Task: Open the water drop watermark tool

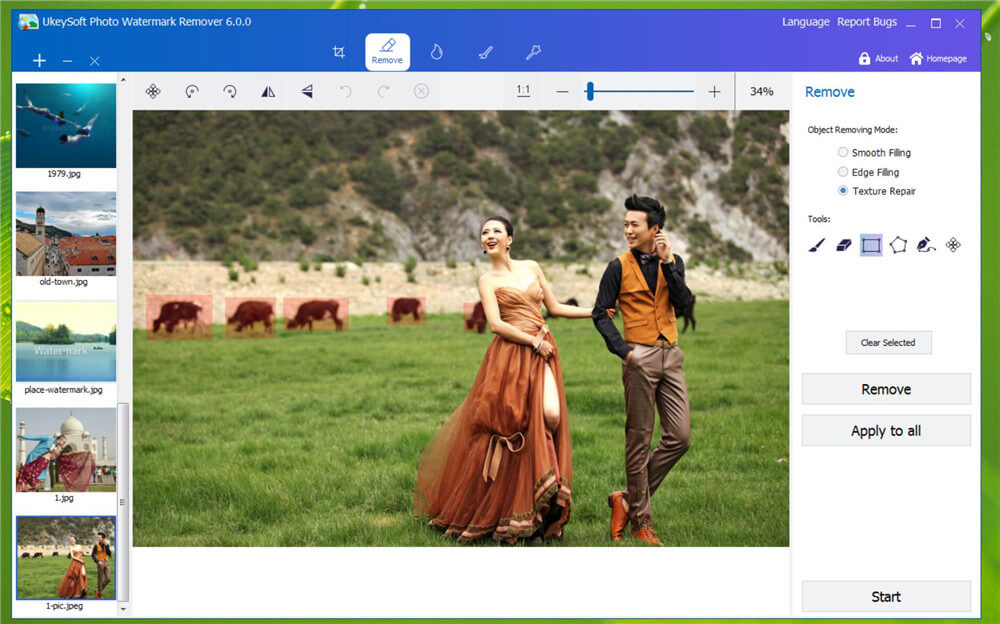Action: 436,52
